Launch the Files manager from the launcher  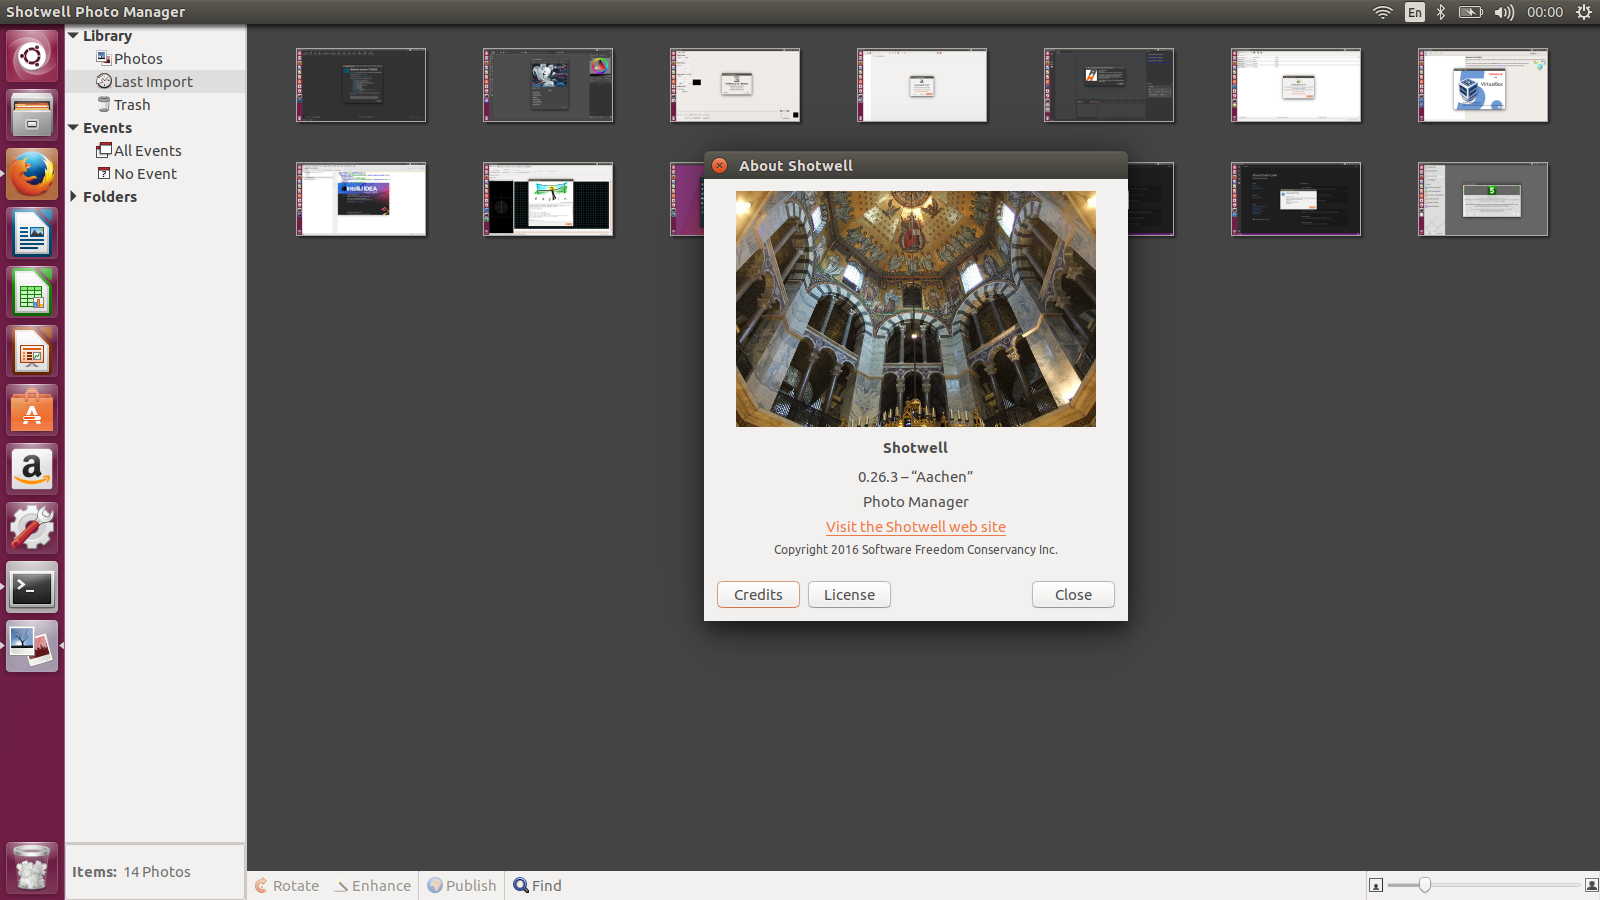coord(32,115)
